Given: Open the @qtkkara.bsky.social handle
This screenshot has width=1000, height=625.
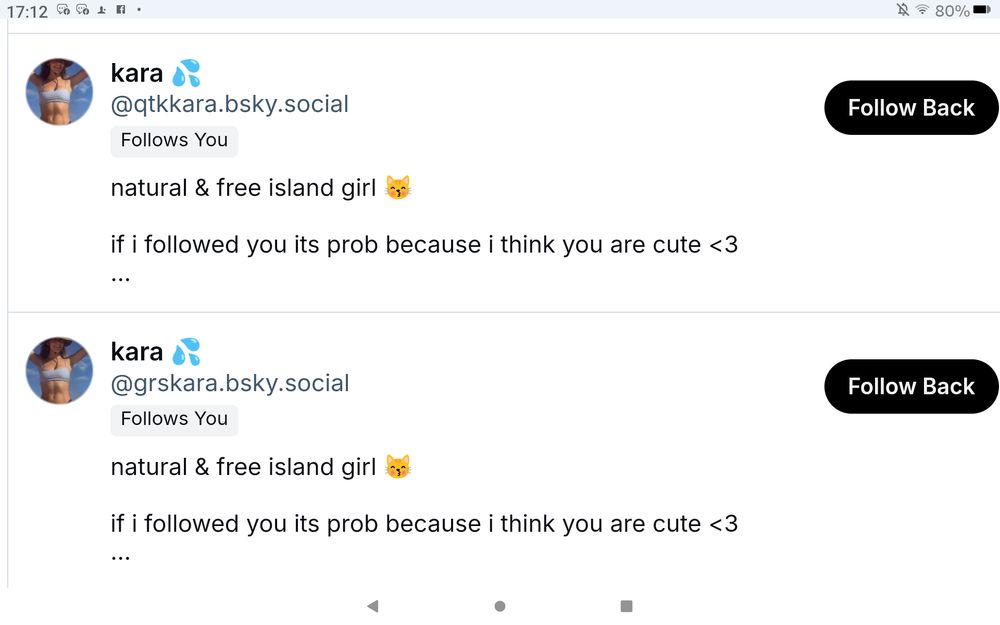Looking at the screenshot, I should [230, 104].
